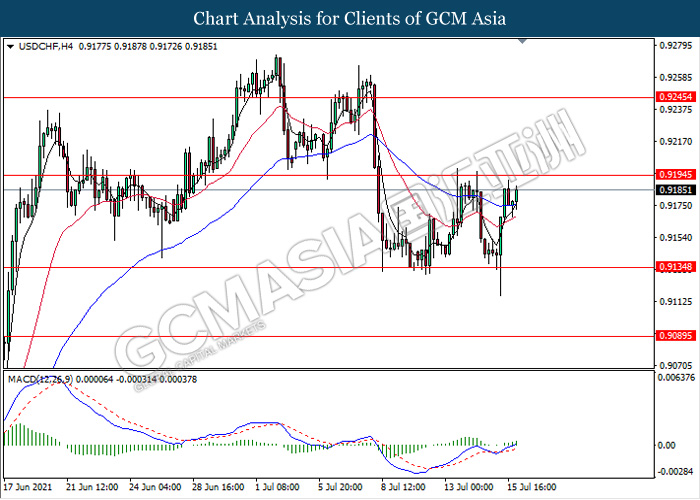Viewport: 700px width, 500px height.
Task: Click the 28 Jun 16:00 time label
Action: pos(219,487)
